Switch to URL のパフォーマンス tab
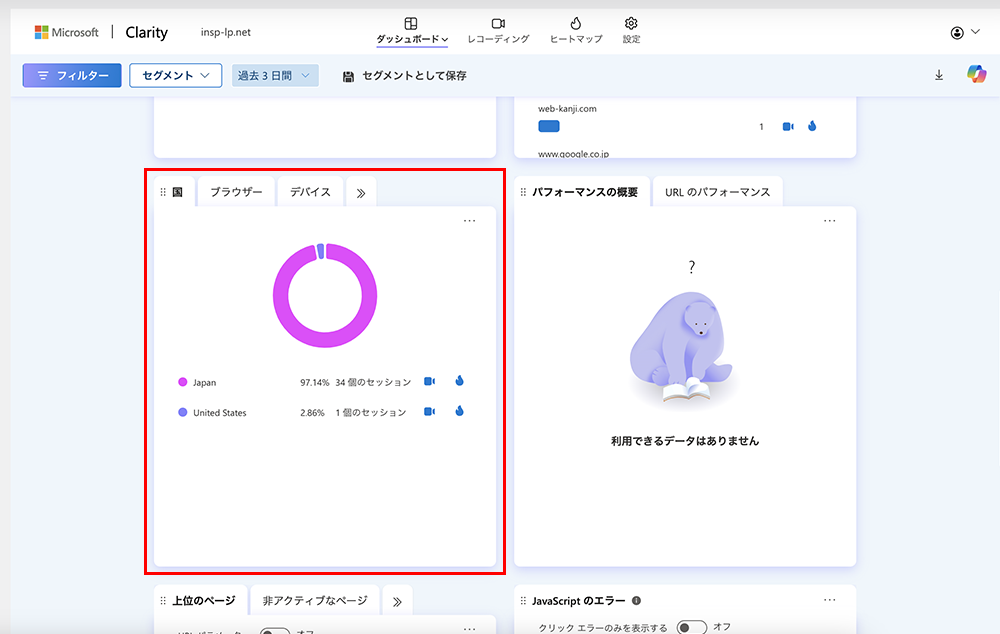The image size is (1000, 634). pos(717,192)
